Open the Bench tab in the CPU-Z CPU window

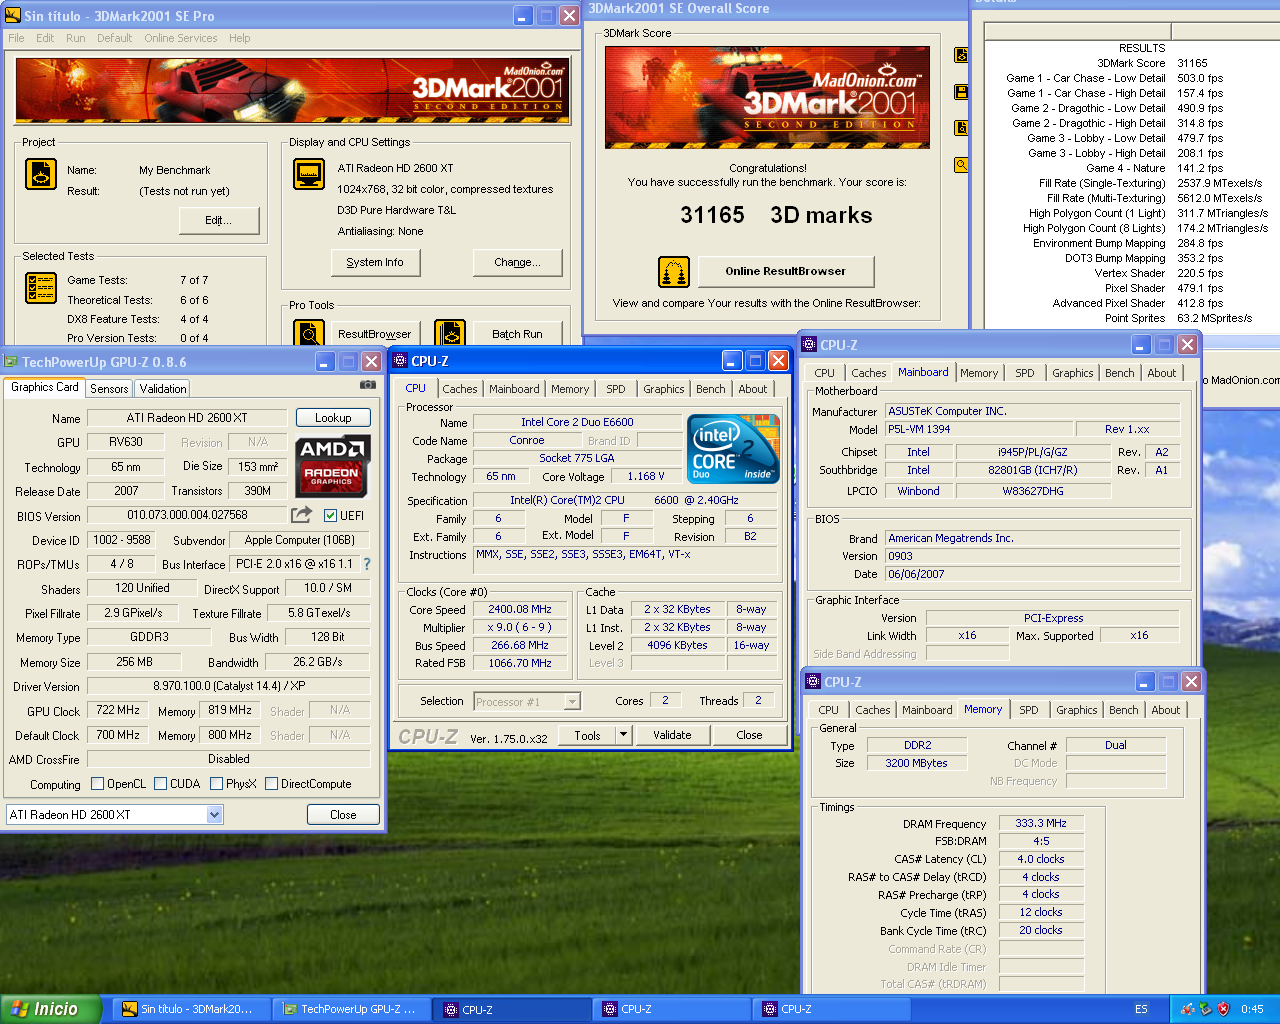[x=711, y=389]
